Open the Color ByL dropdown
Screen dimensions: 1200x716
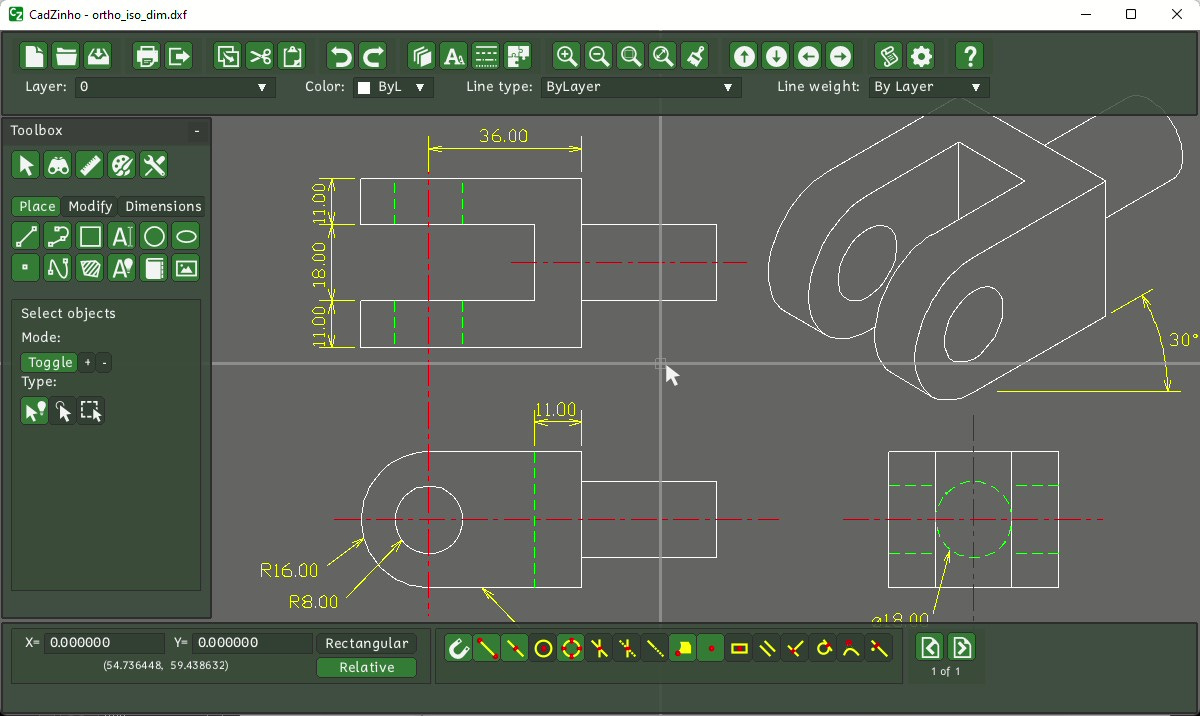pos(394,87)
